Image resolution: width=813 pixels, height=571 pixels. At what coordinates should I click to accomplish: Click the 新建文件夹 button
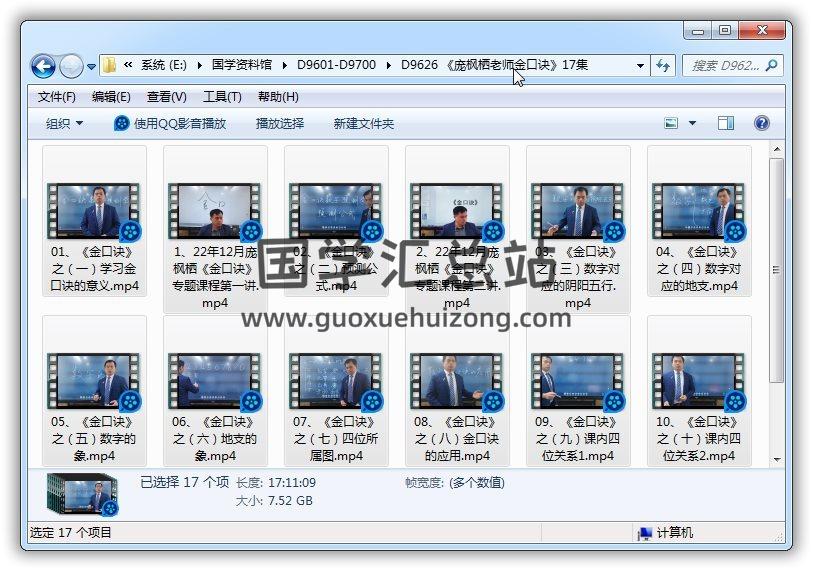click(x=364, y=124)
